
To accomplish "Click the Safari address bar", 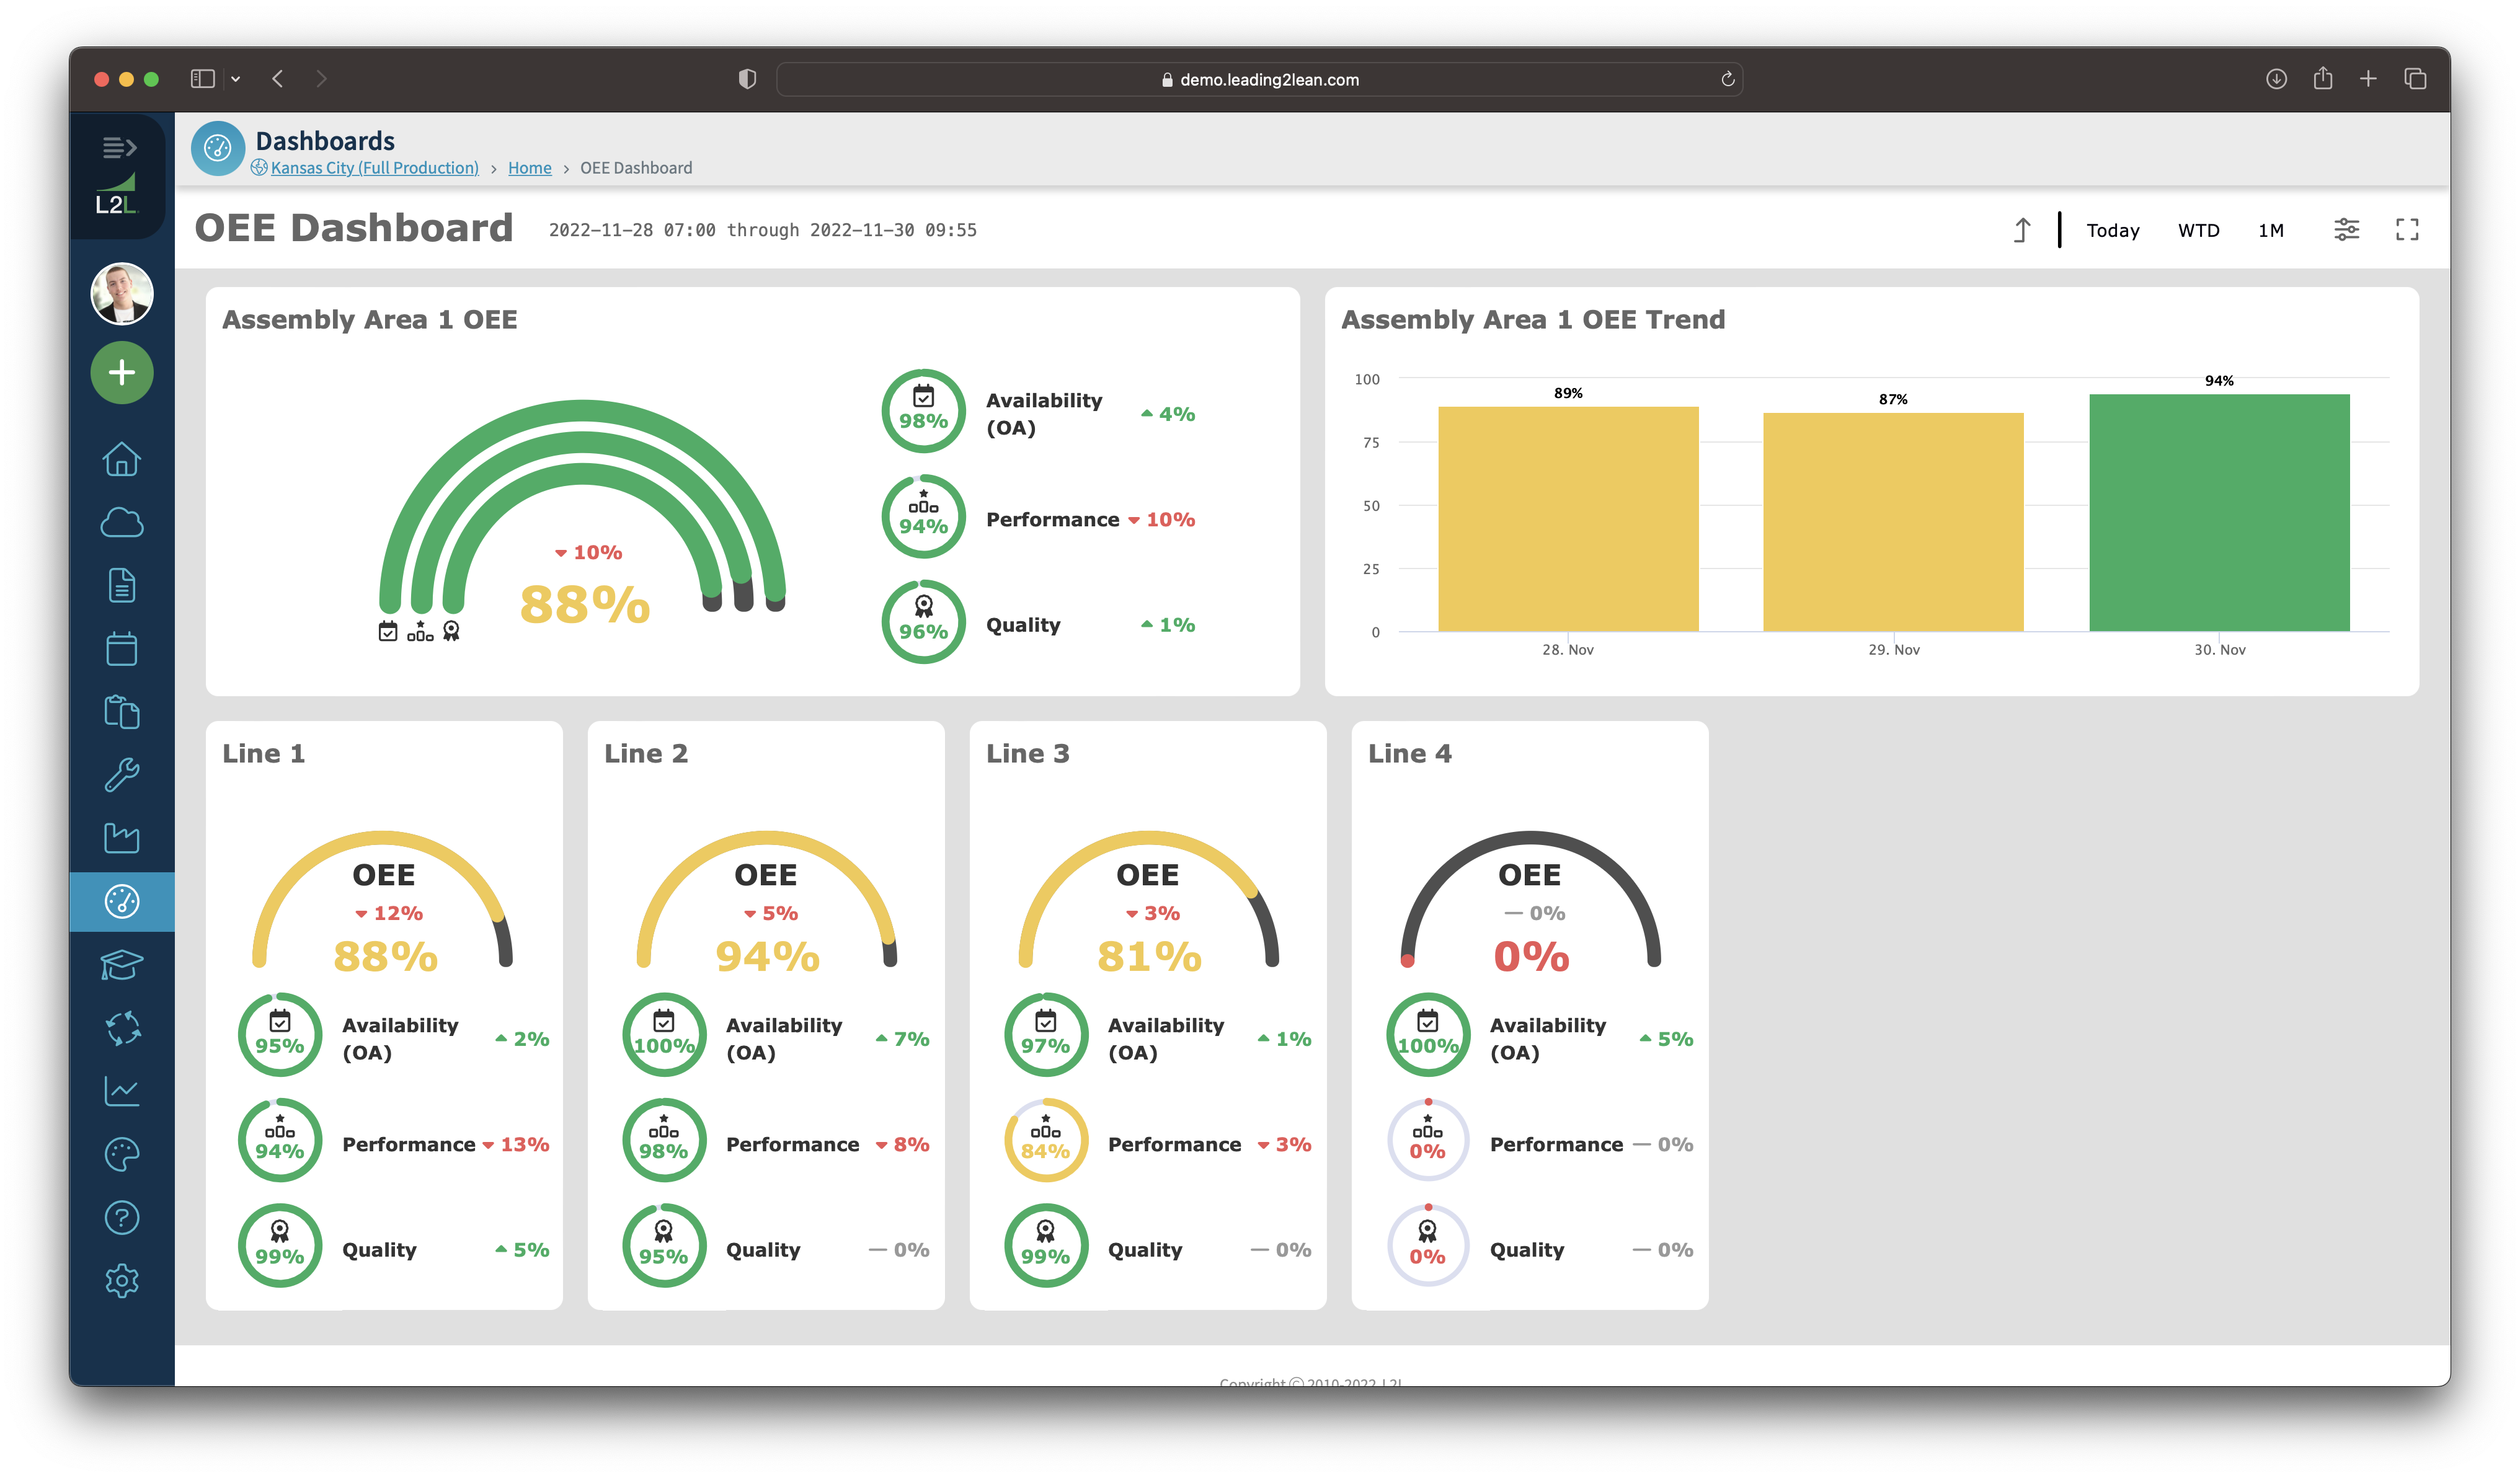I will pyautogui.click(x=1259, y=80).
